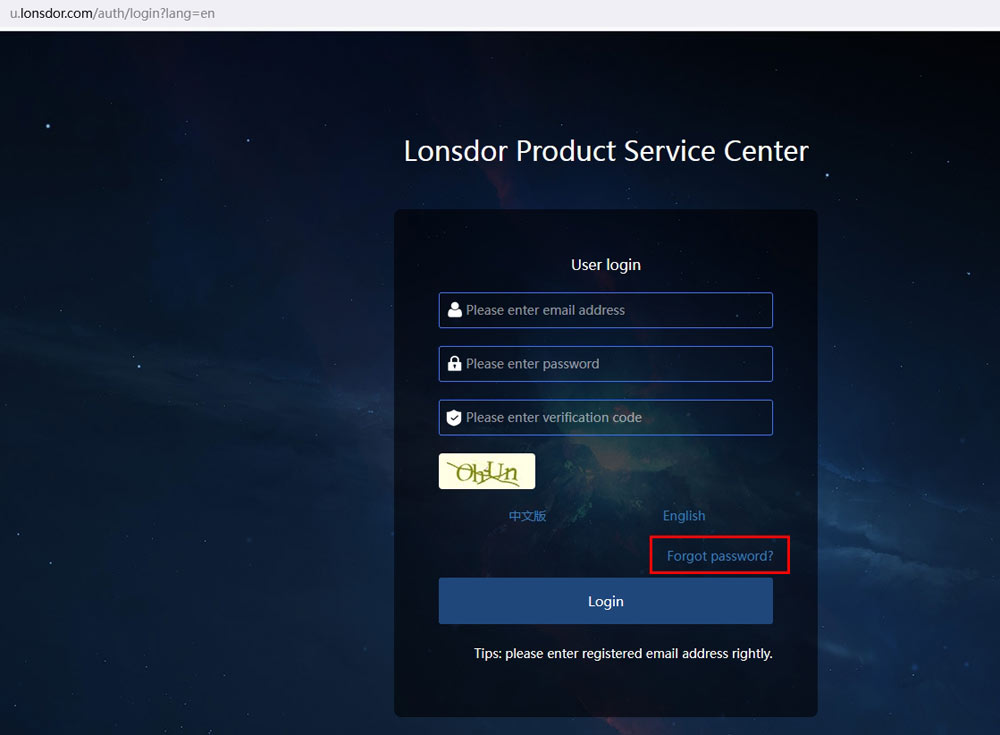Image resolution: width=1000 pixels, height=735 pixels.
Task: Click the 'Please enter email address' placeholder text
Action: [545, 310]
